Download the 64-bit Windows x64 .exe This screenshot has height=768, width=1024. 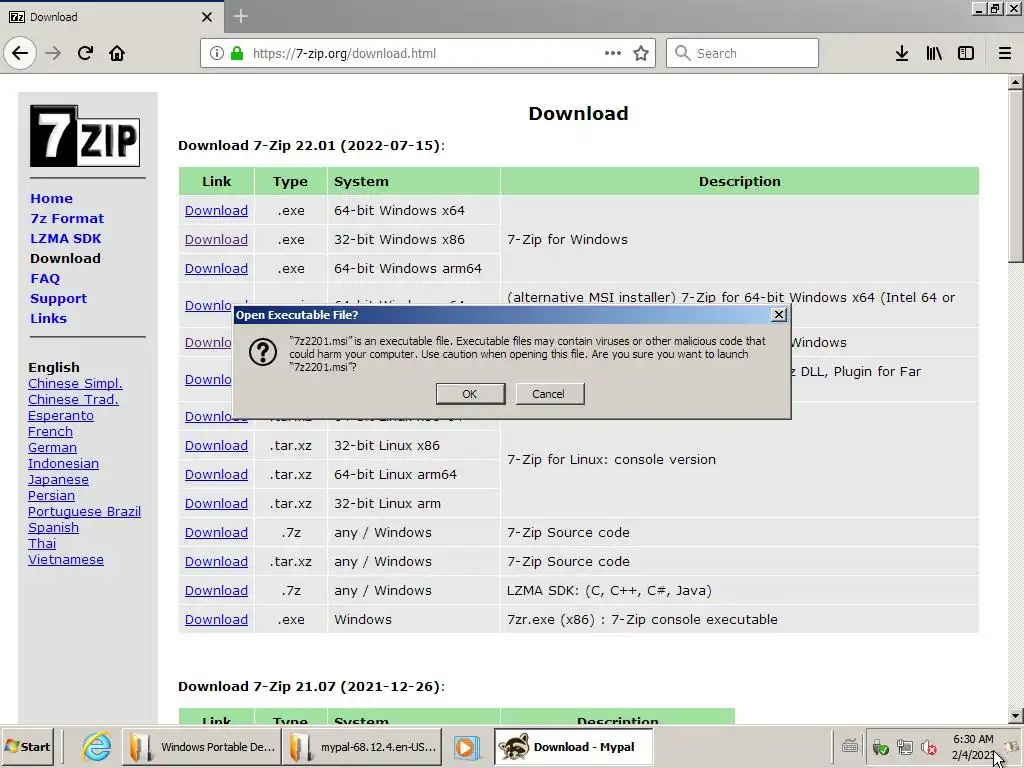pyautogui.click(x=216, y=211)
